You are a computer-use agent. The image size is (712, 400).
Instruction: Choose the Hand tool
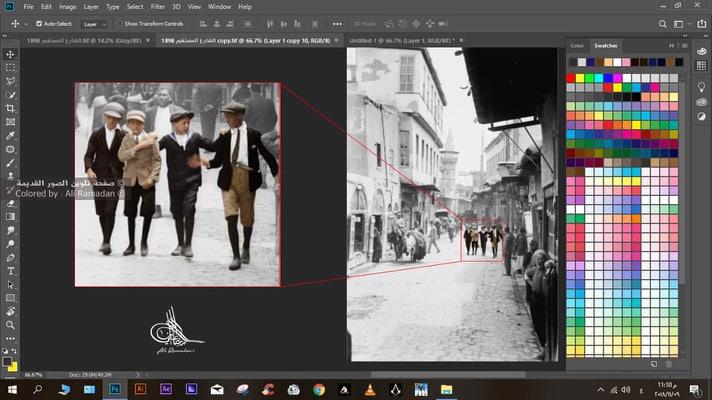tap(11, 311)
